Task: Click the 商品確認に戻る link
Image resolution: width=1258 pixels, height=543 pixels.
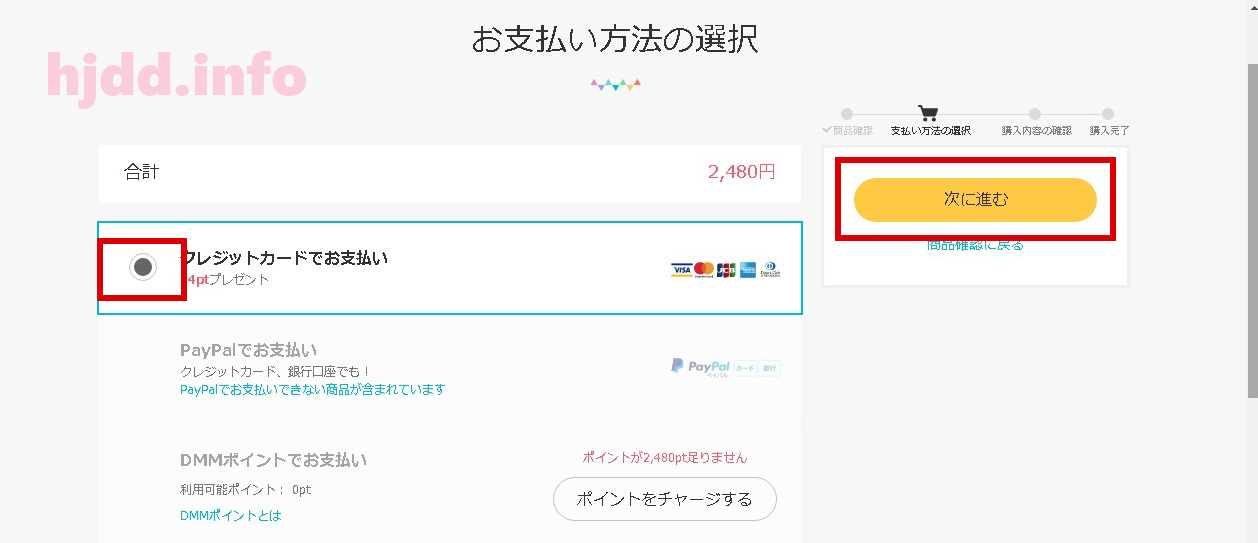Action: [975, 245]
